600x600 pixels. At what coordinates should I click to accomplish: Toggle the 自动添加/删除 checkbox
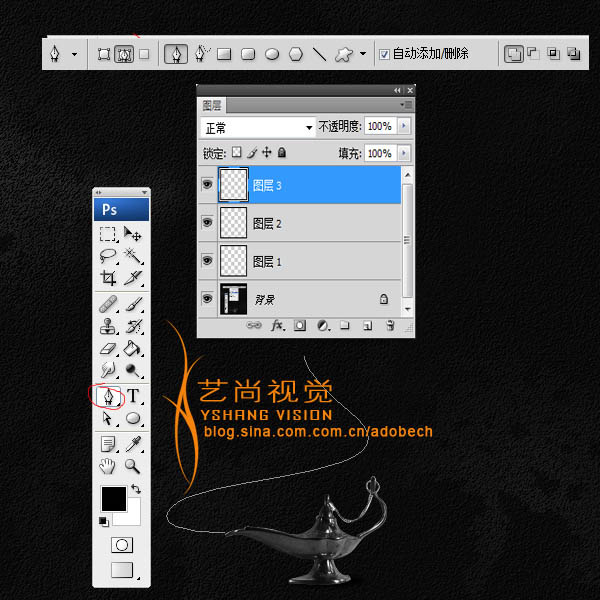click(385, 54)
